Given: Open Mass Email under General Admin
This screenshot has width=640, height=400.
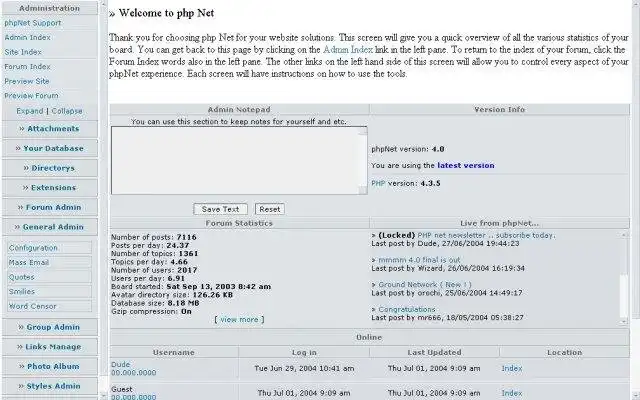Looking at the screenshot, I should (49, 262).
